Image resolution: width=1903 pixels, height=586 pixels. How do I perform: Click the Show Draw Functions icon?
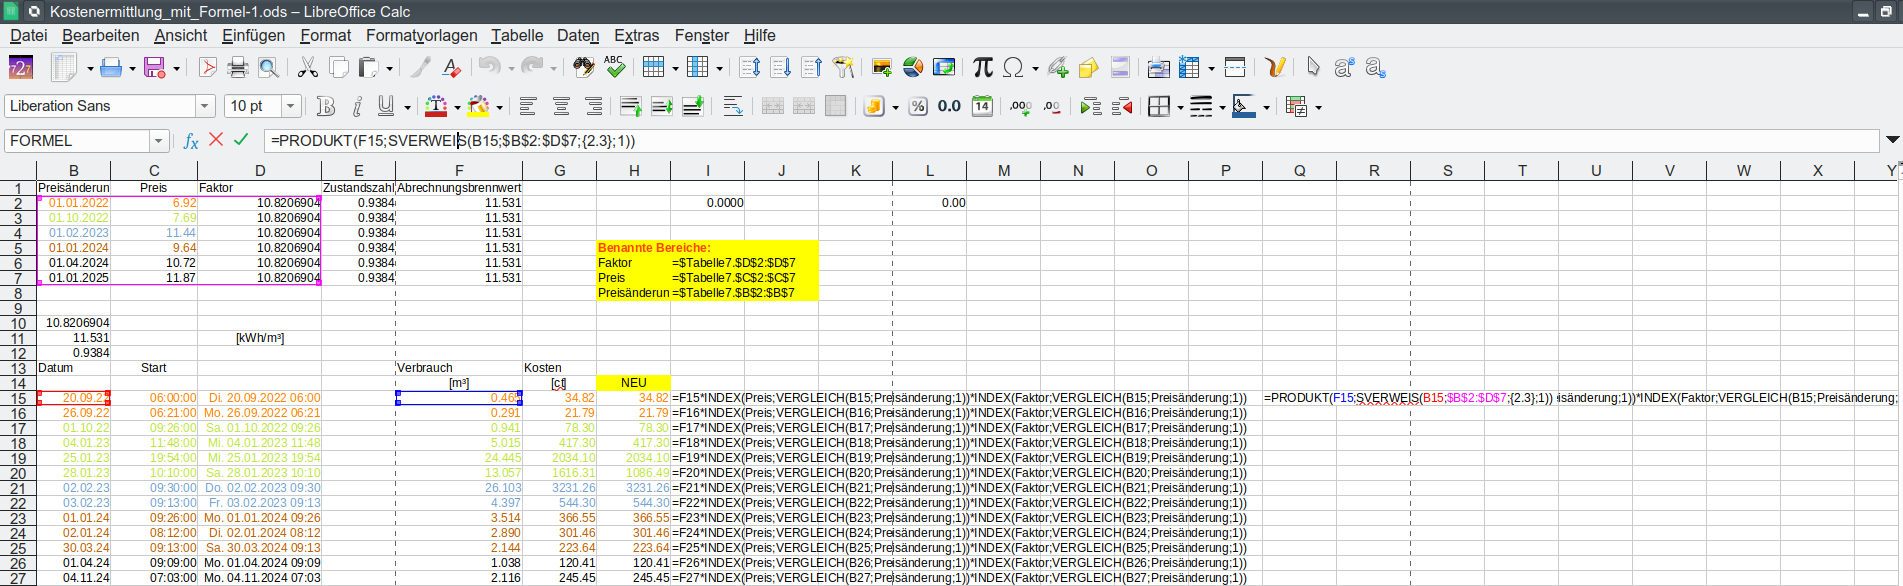tap(1275, 67)
